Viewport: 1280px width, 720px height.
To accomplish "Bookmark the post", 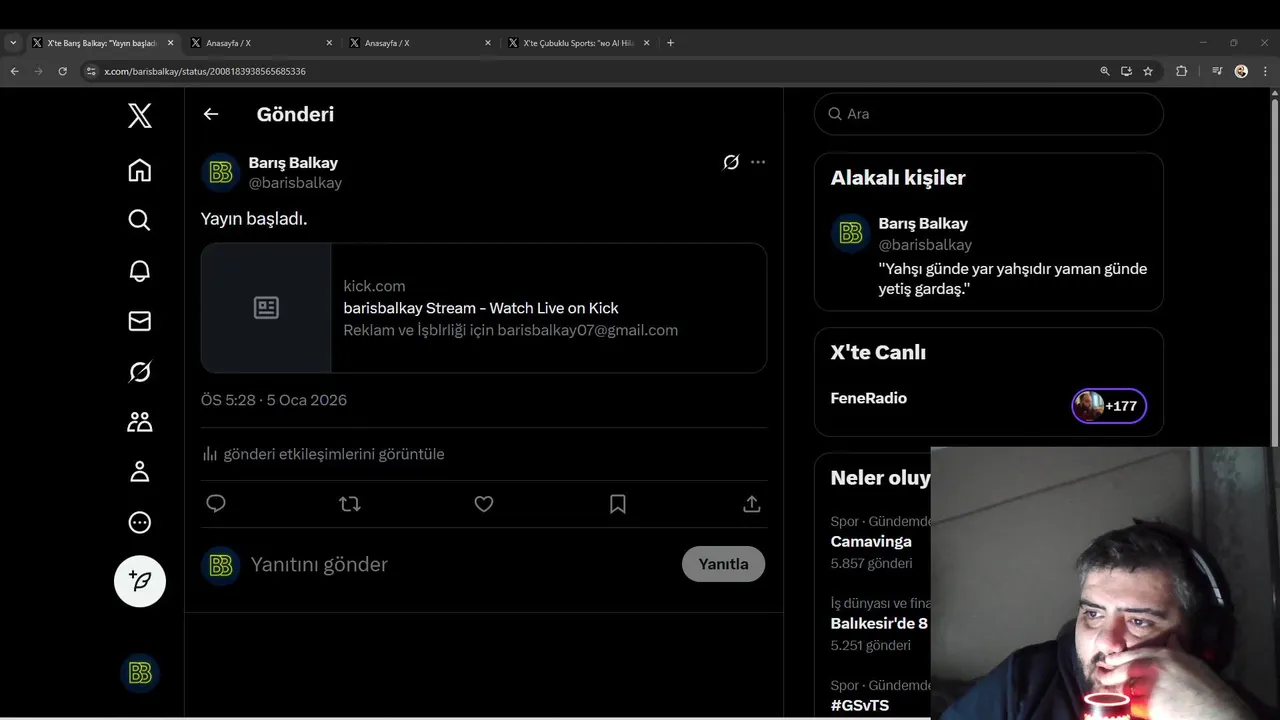I will tap(618, 504).
